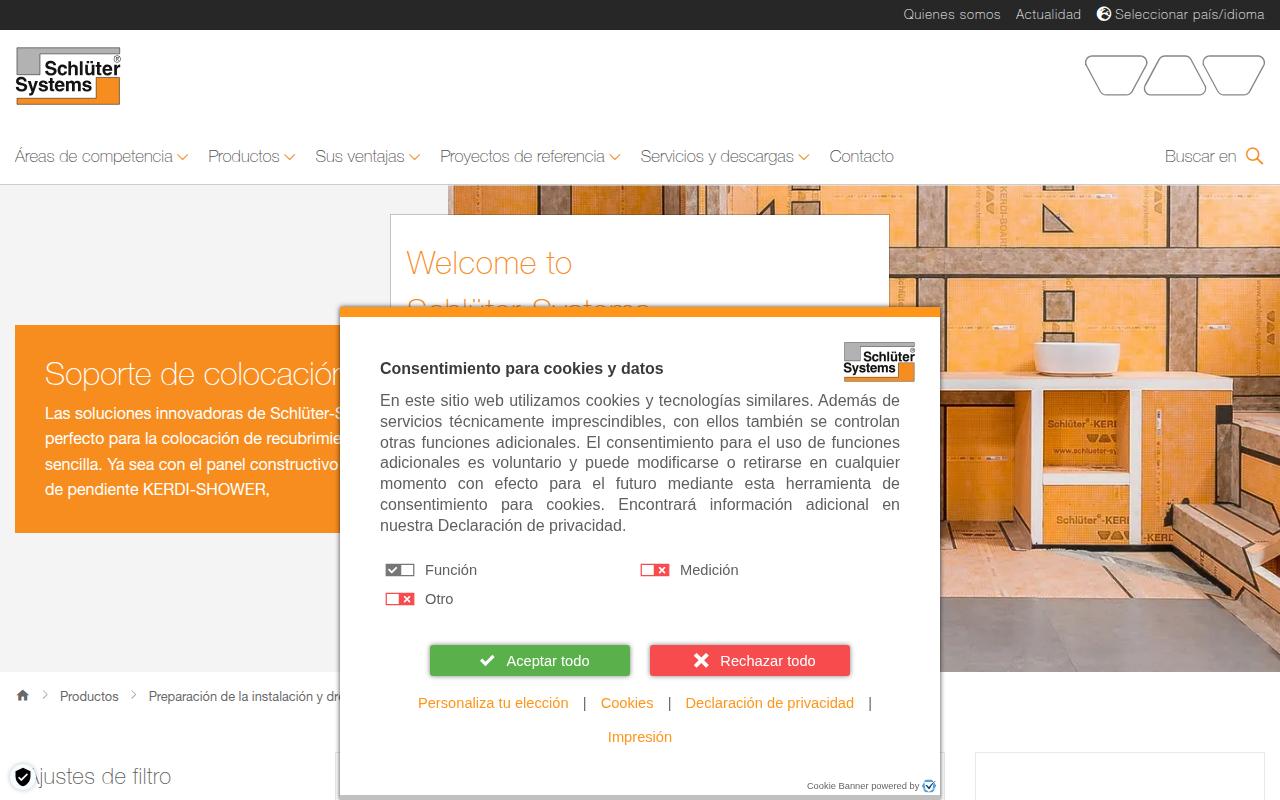Toggle the Otro consent switch
Image resolution: width=1280 pixels, height=800 pixels.
[400, 599]
